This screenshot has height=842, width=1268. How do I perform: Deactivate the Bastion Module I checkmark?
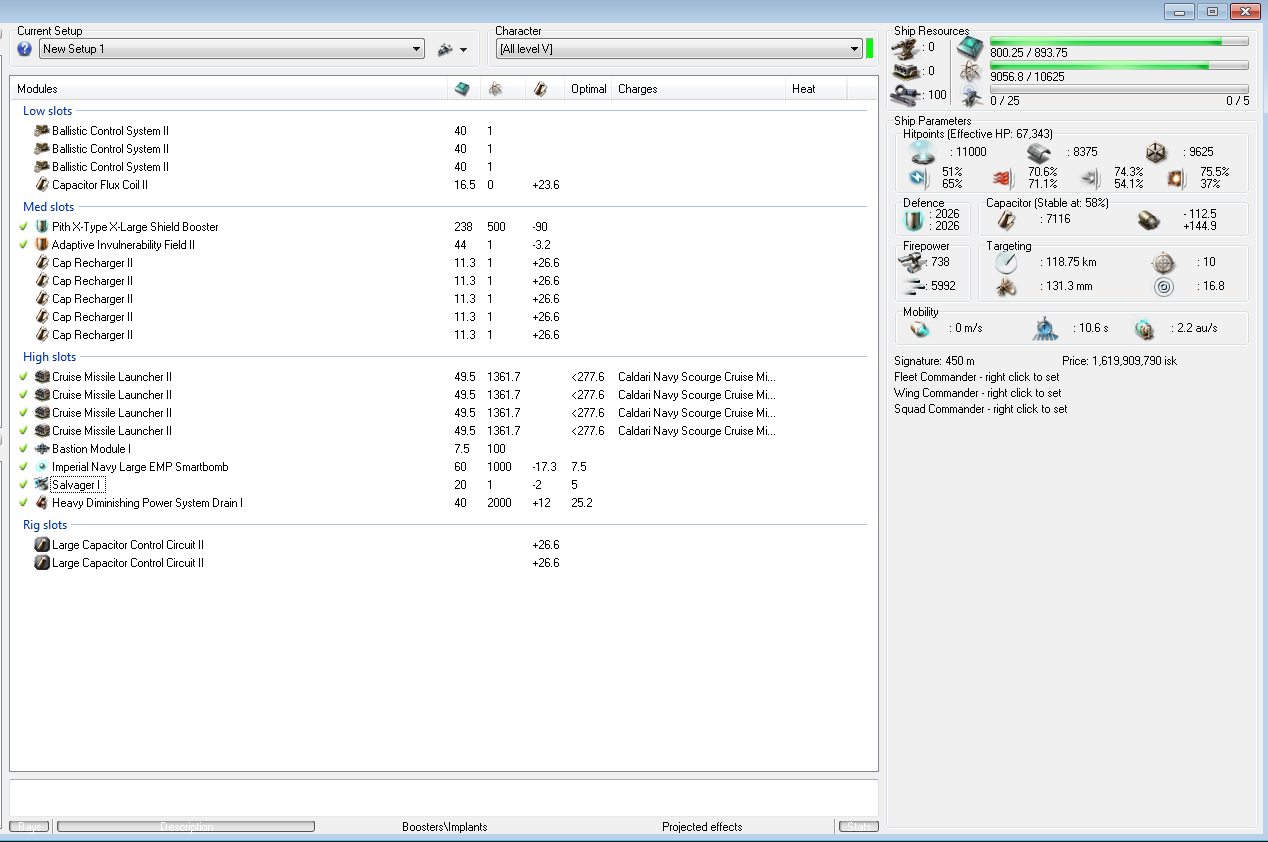coord(23,449)
